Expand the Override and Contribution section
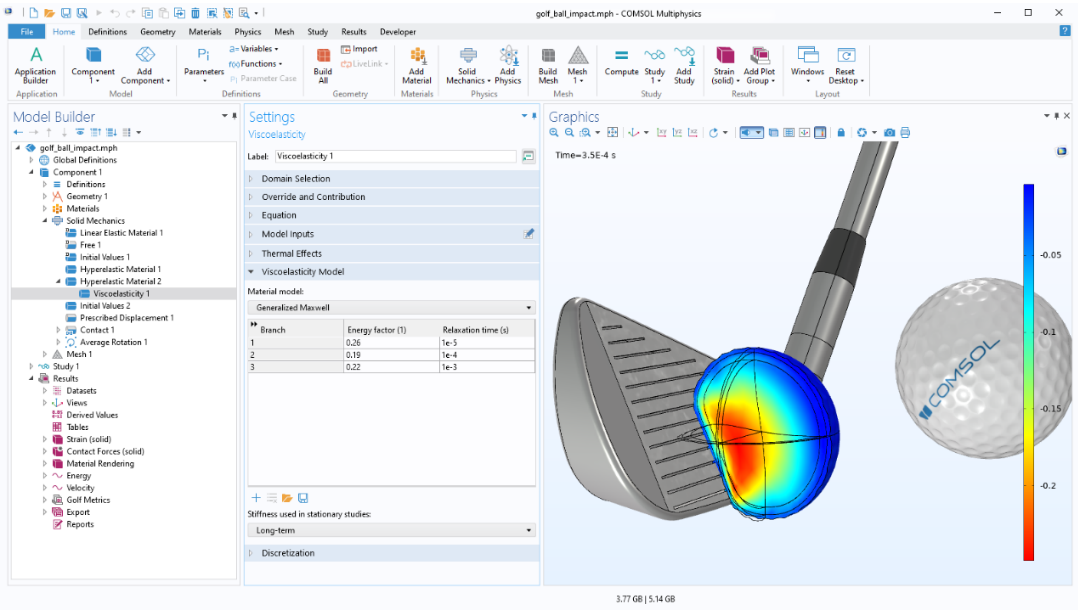 tap(392, 197)
